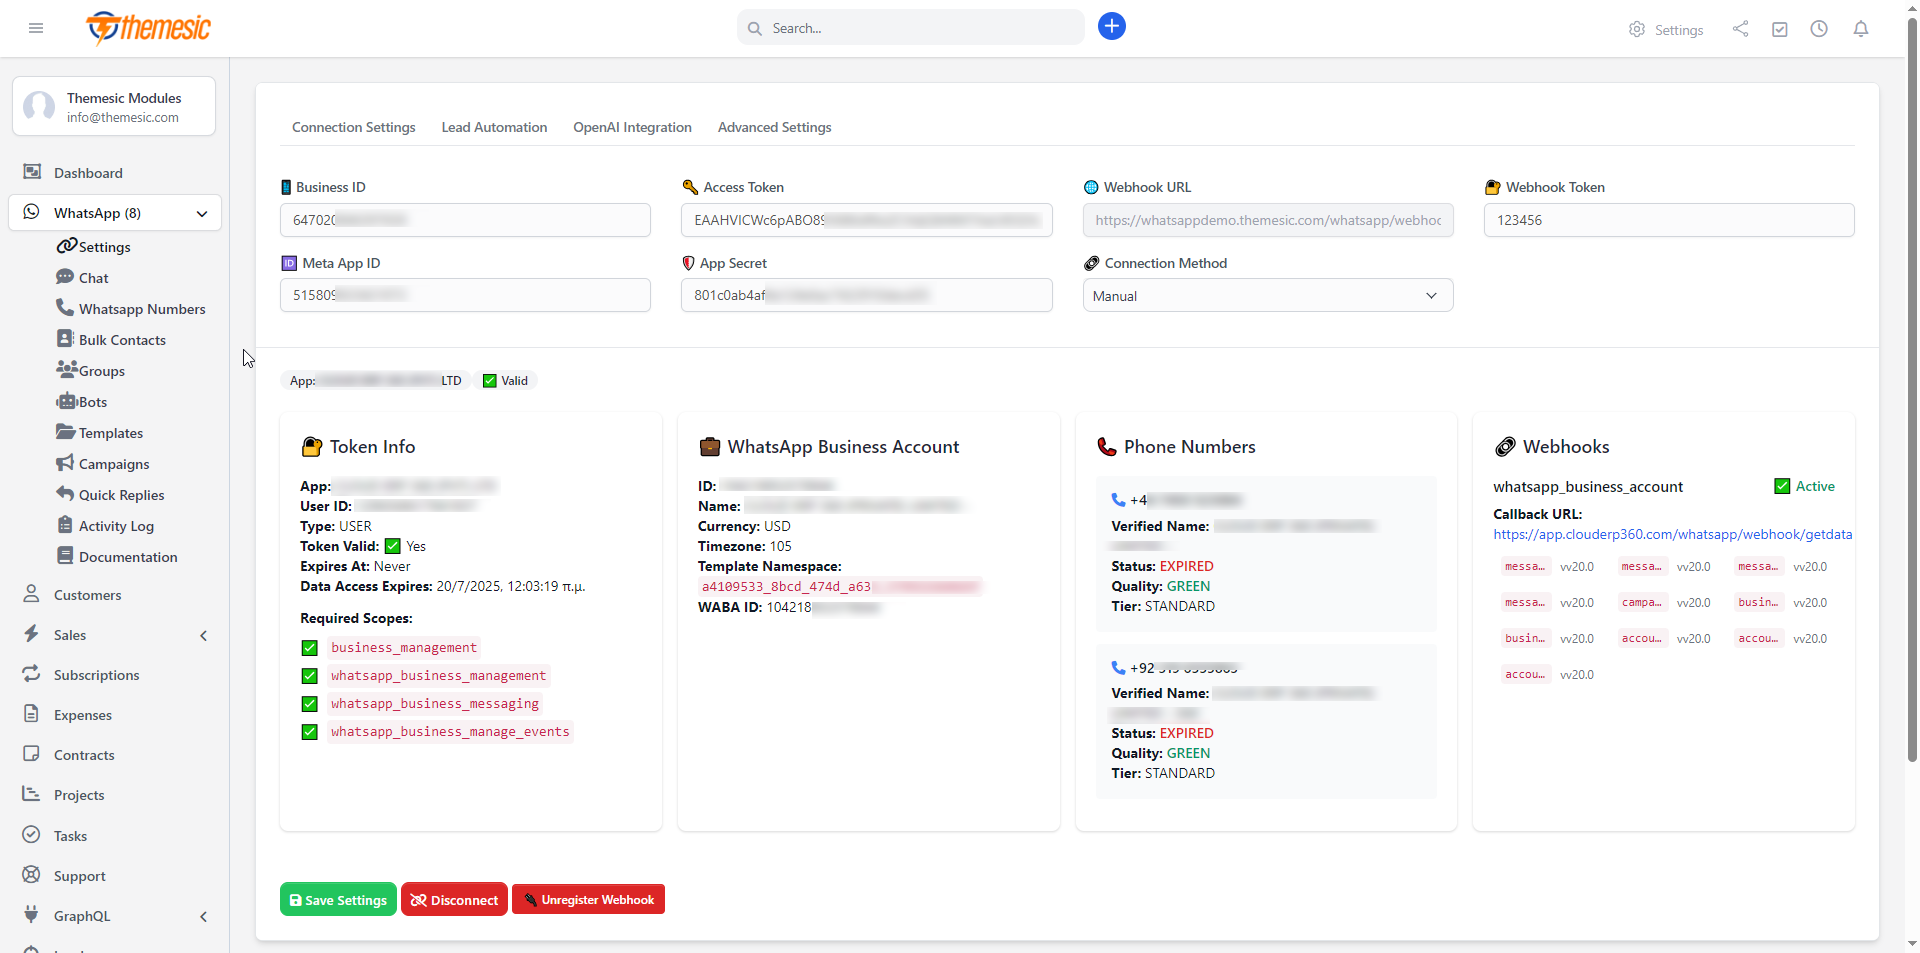The width and height of the screenshot is (1920, 953).
Task: Collapse the WhatsApp sidebar menu
Action: 202,213
